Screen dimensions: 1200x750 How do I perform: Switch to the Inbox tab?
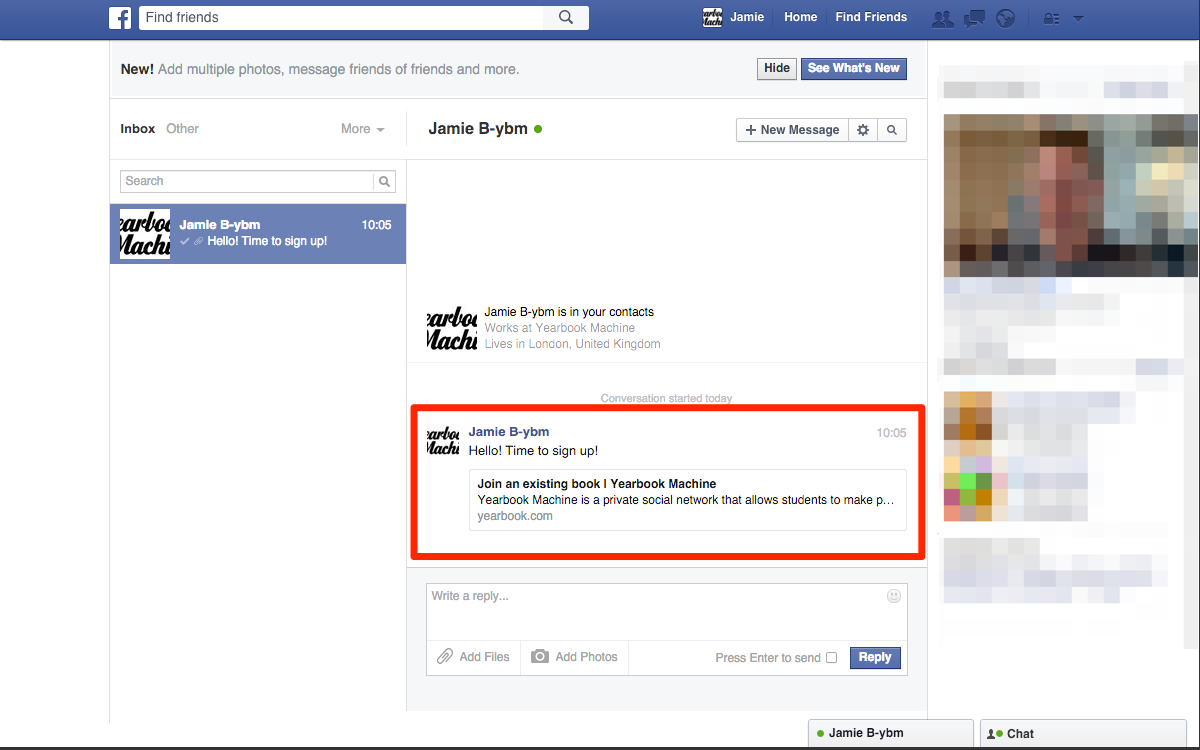point(138,129)
